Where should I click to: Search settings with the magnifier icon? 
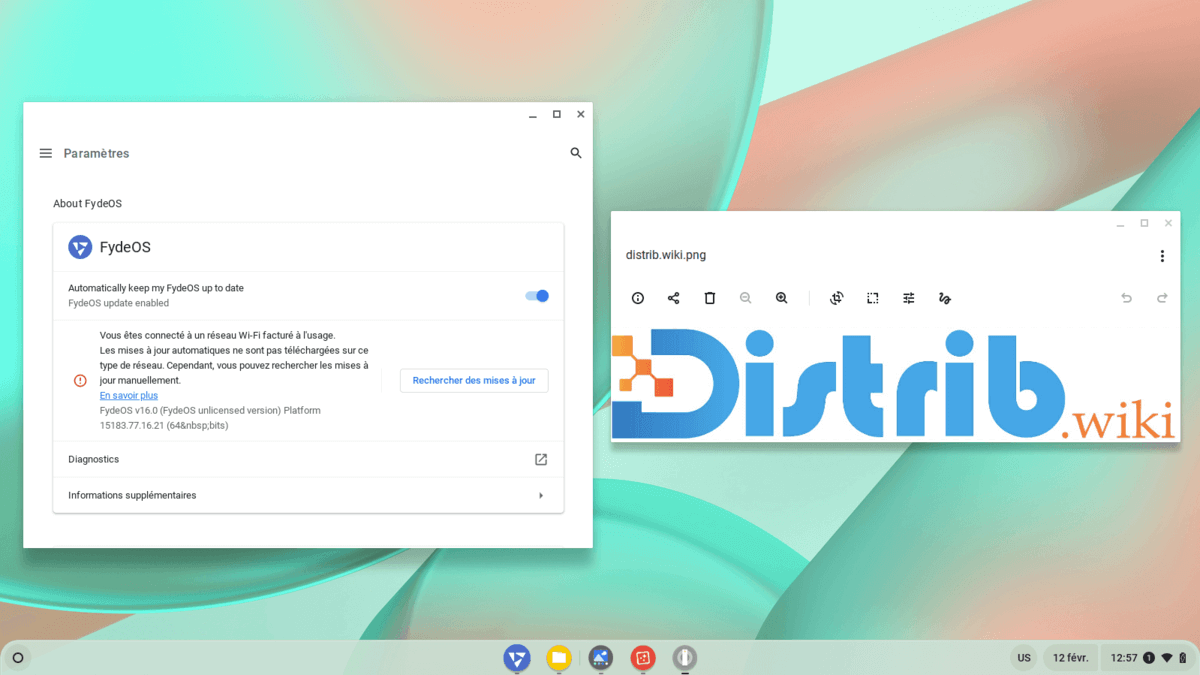pos(576,153)
